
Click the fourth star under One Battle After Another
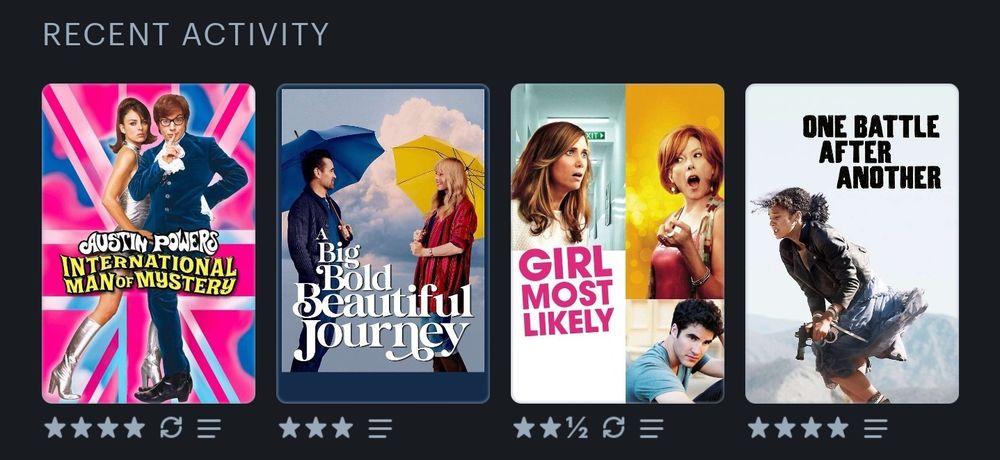(837, 427)
